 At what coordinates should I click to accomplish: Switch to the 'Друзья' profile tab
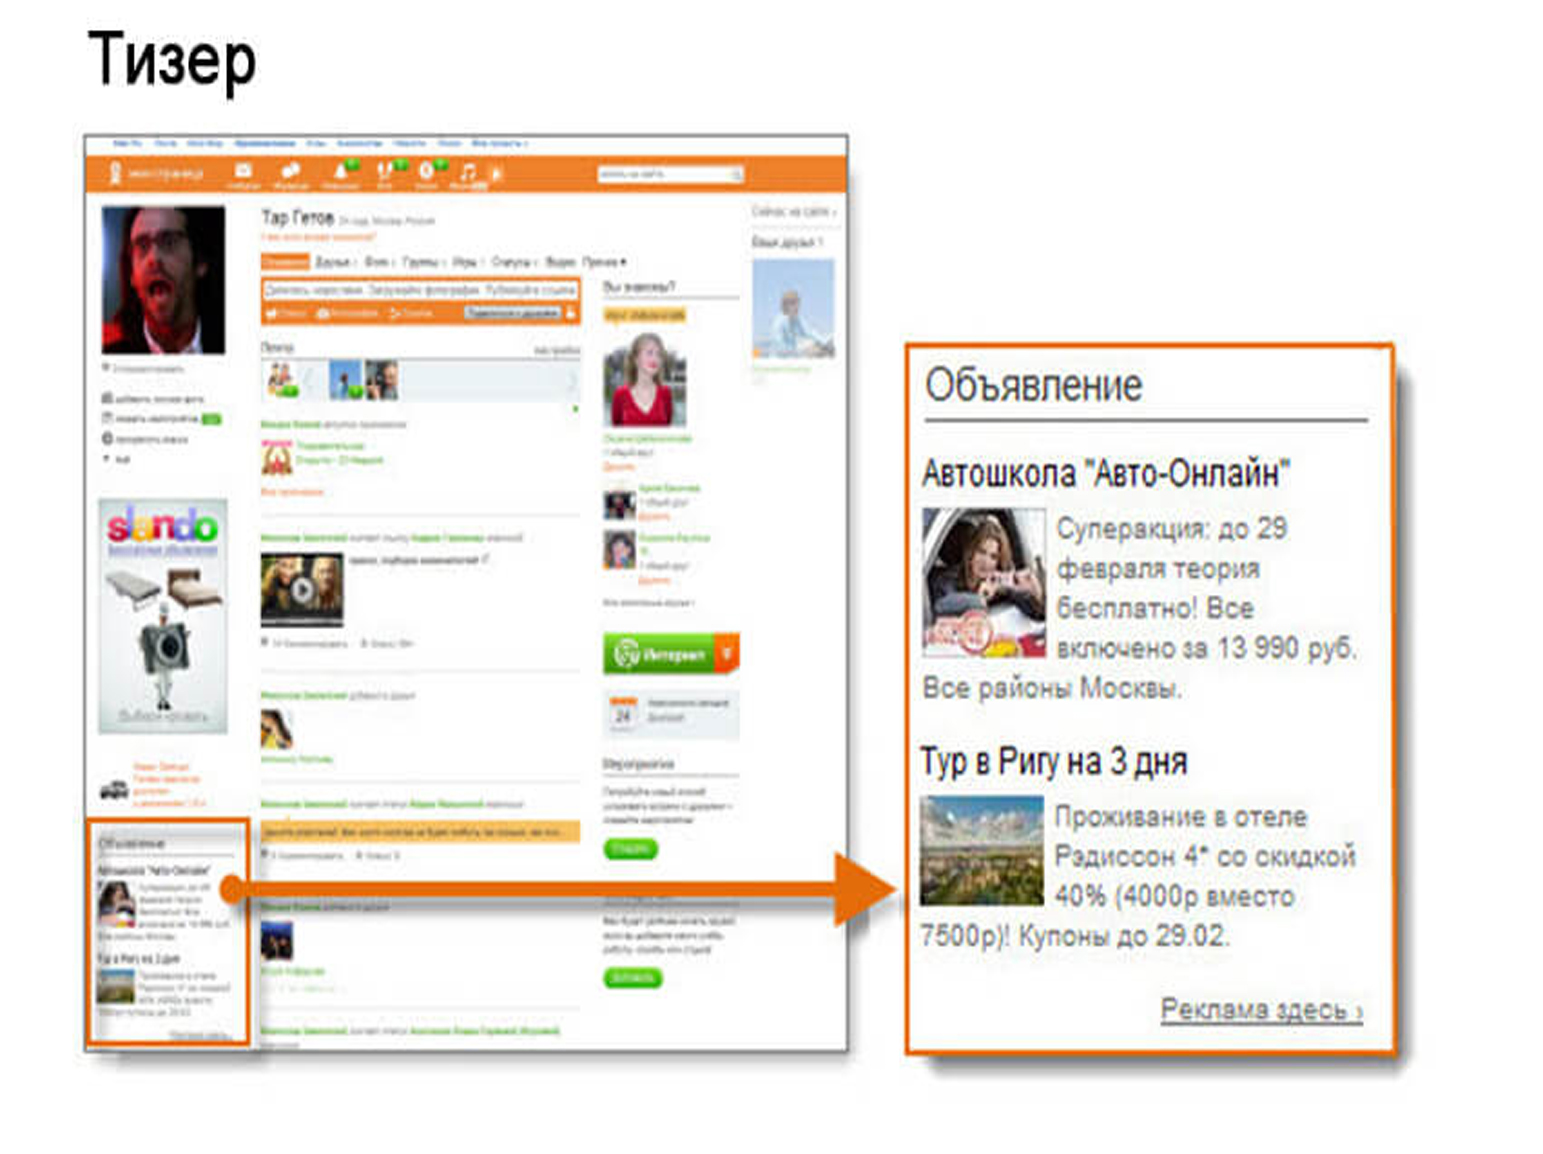point(334,262)
